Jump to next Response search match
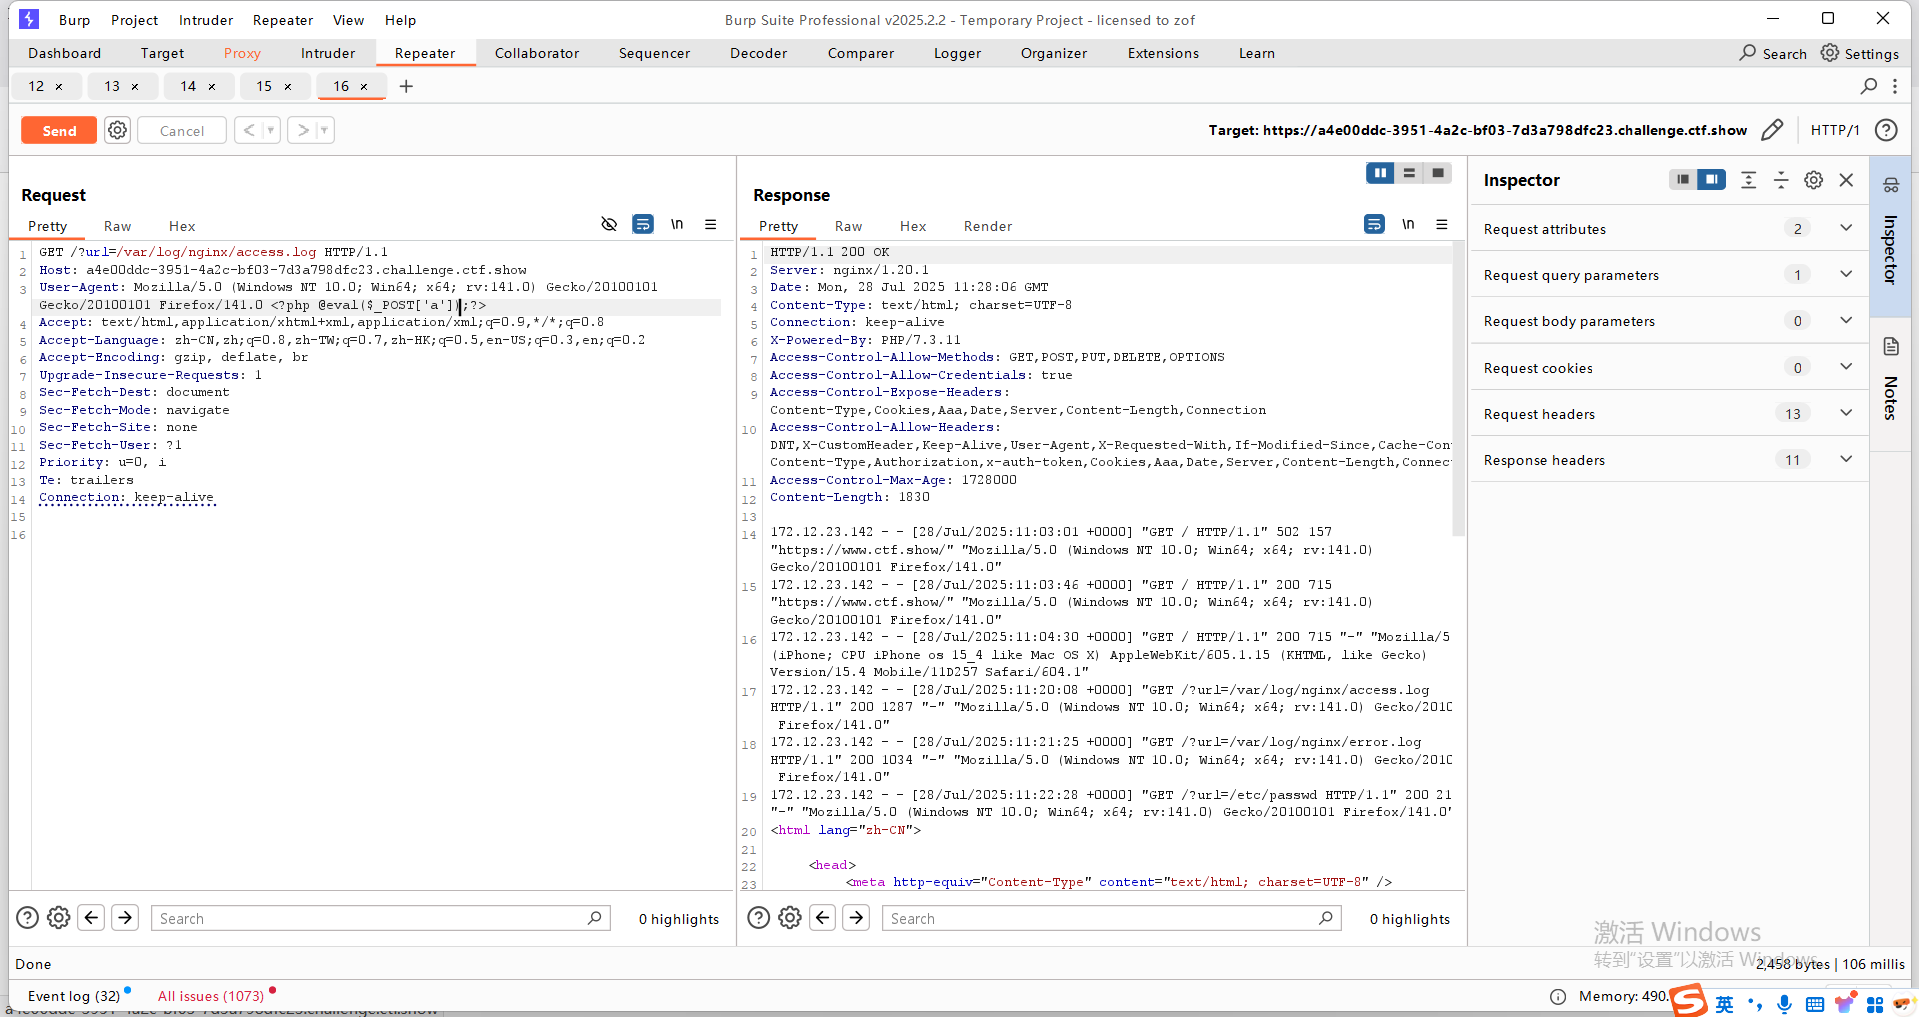Screen dimensions: 1919x1017 856,917
